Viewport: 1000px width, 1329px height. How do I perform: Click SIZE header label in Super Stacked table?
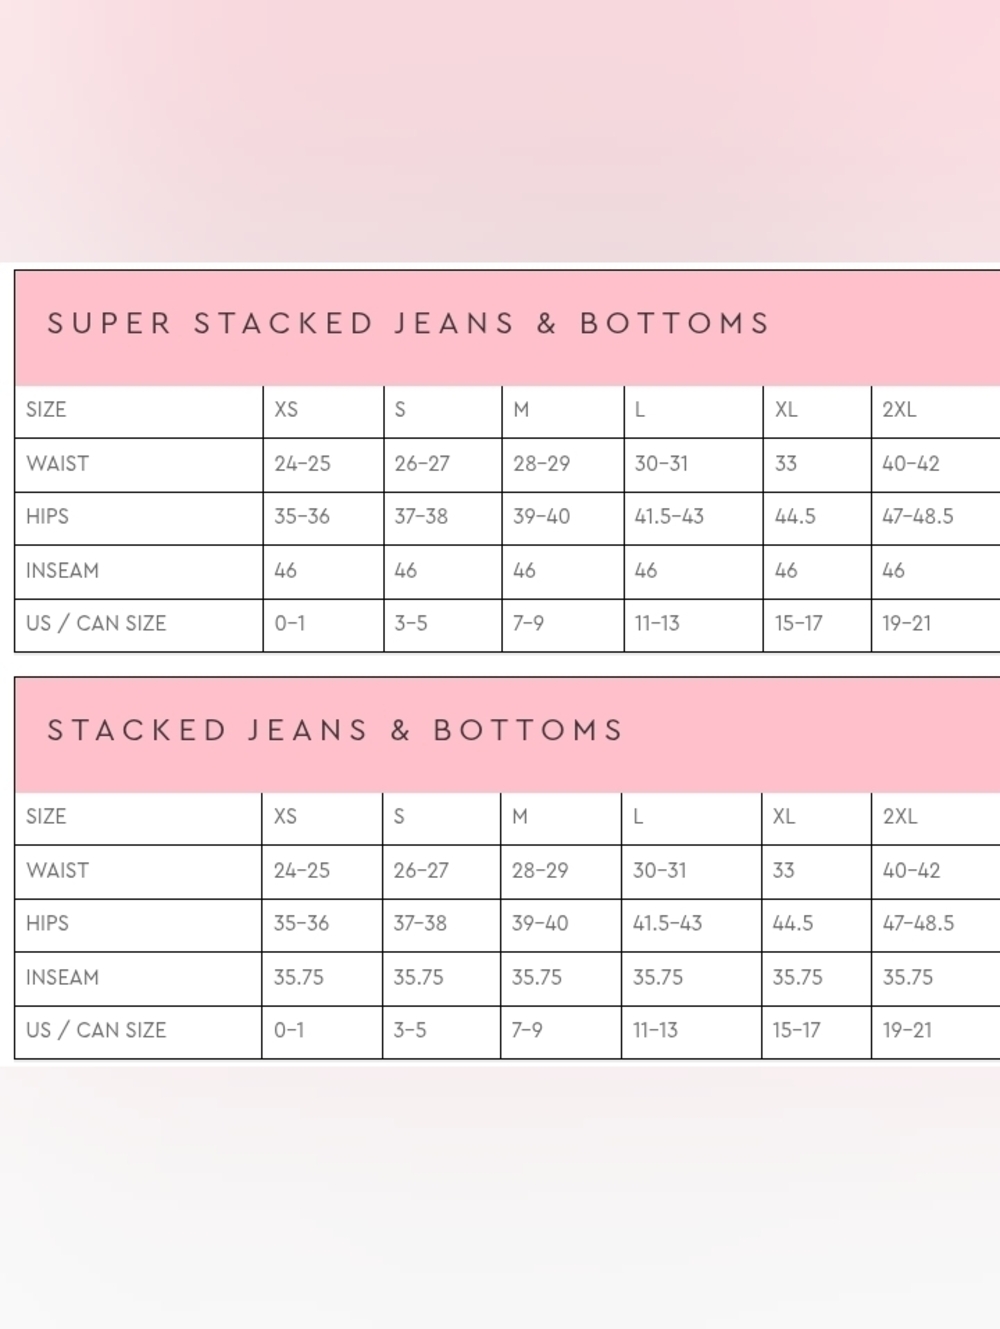(x=46, y=410)
